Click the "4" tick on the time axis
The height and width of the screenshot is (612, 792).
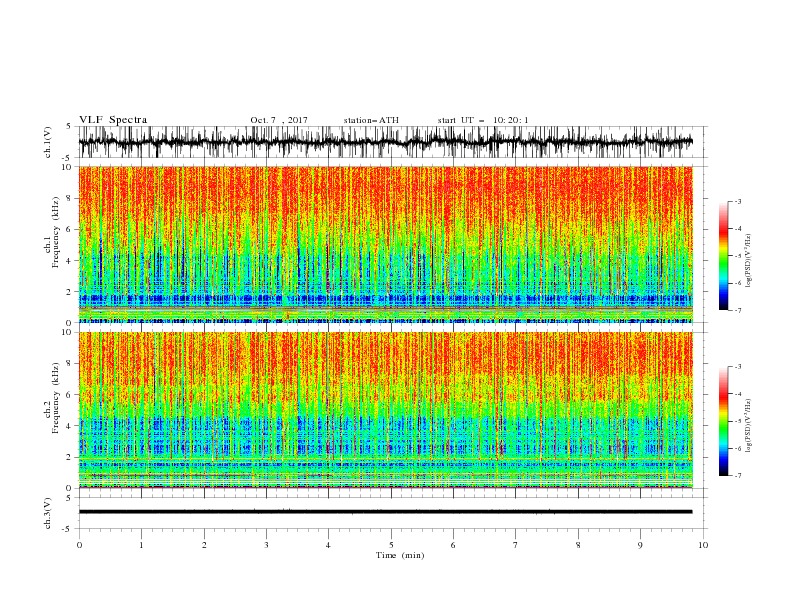[328, 545]
